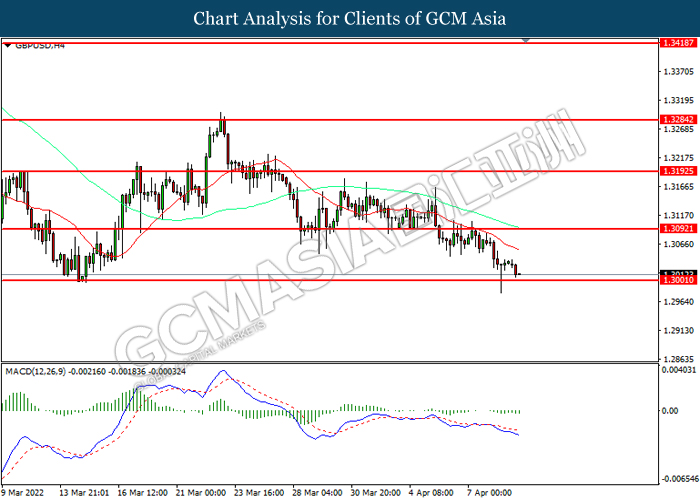Click the 1.31170 price axis value

pyautogui.click(x=679, y=216)
